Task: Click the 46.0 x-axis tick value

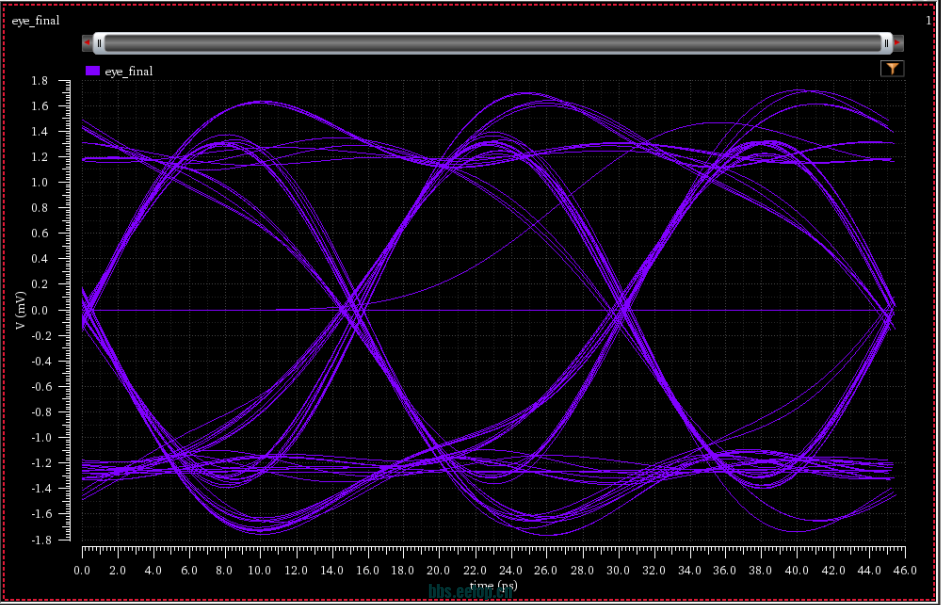Action: click(904, 571)
